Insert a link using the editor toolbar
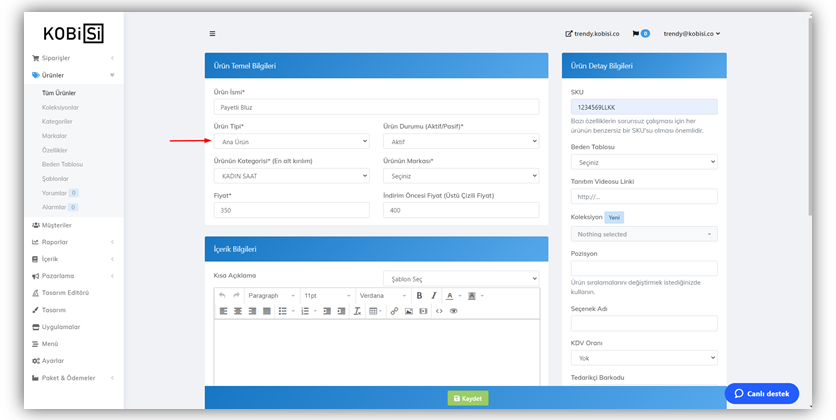This screenshot has width=836, height=420. point(394,311)
